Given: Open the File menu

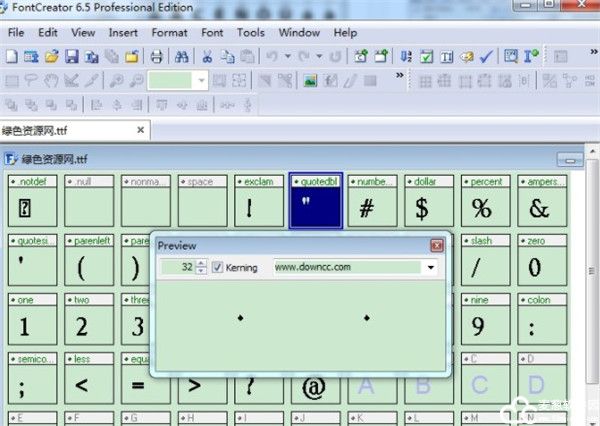Looking at the screenshot, I should [16, 33].
